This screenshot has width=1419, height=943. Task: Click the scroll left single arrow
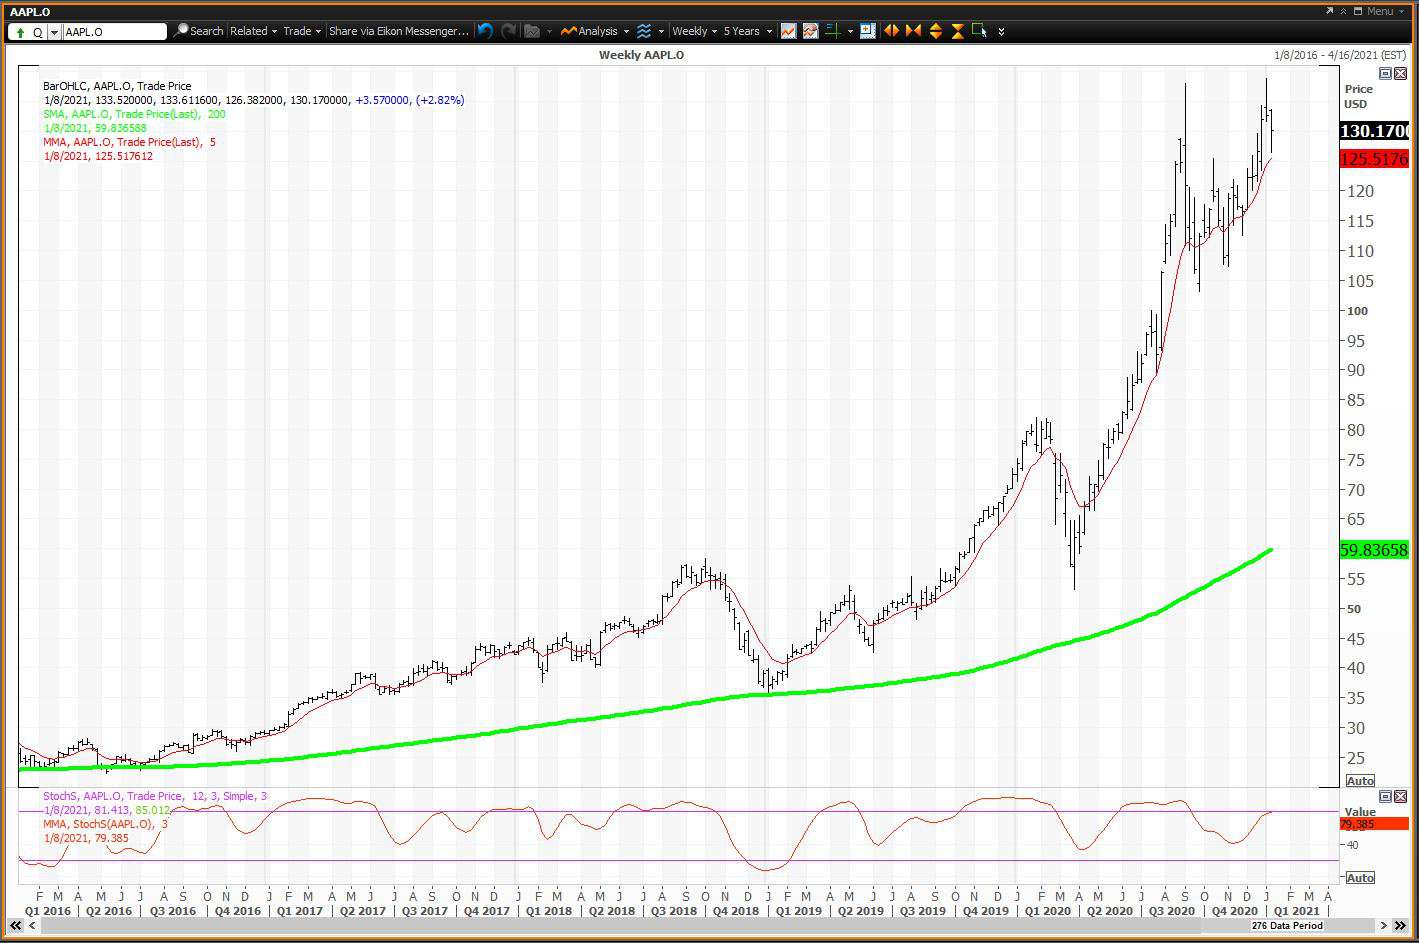pos(30,926)
